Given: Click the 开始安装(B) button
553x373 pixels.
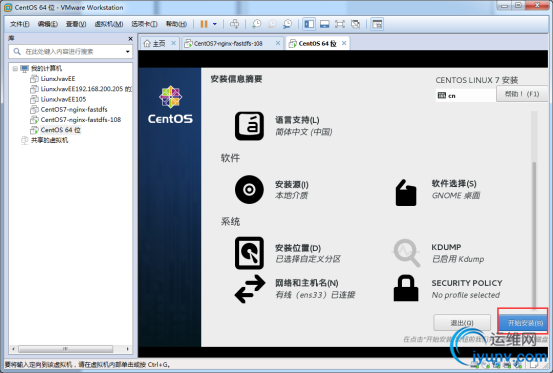Looking at the screenshot, I should click(523, 323).
